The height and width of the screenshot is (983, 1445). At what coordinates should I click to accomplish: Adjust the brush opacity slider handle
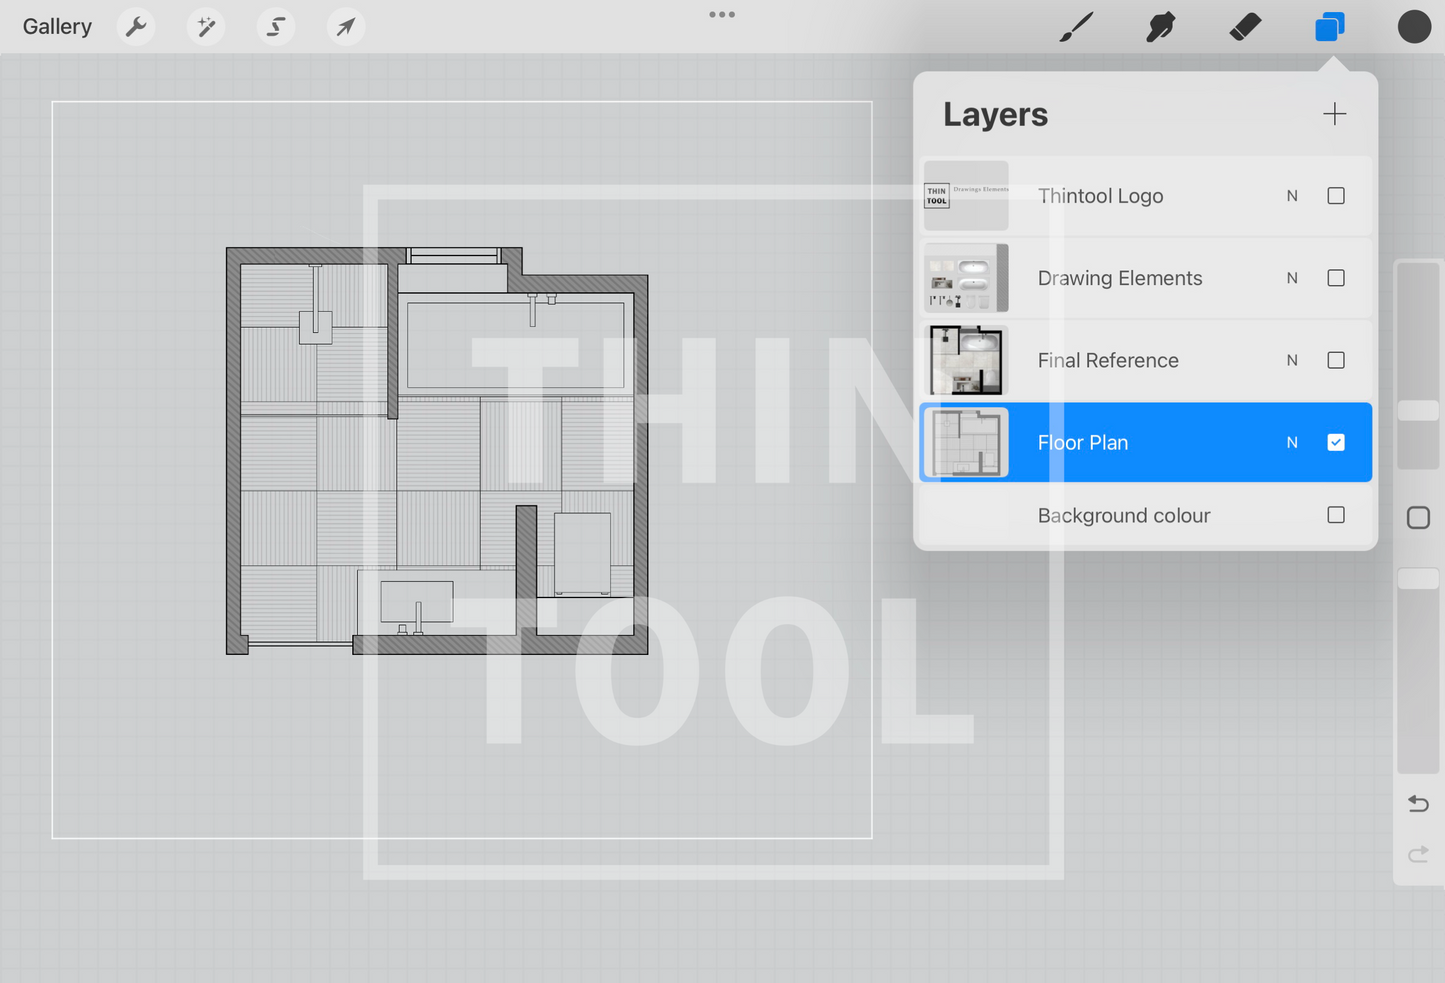pos(1418,579)
